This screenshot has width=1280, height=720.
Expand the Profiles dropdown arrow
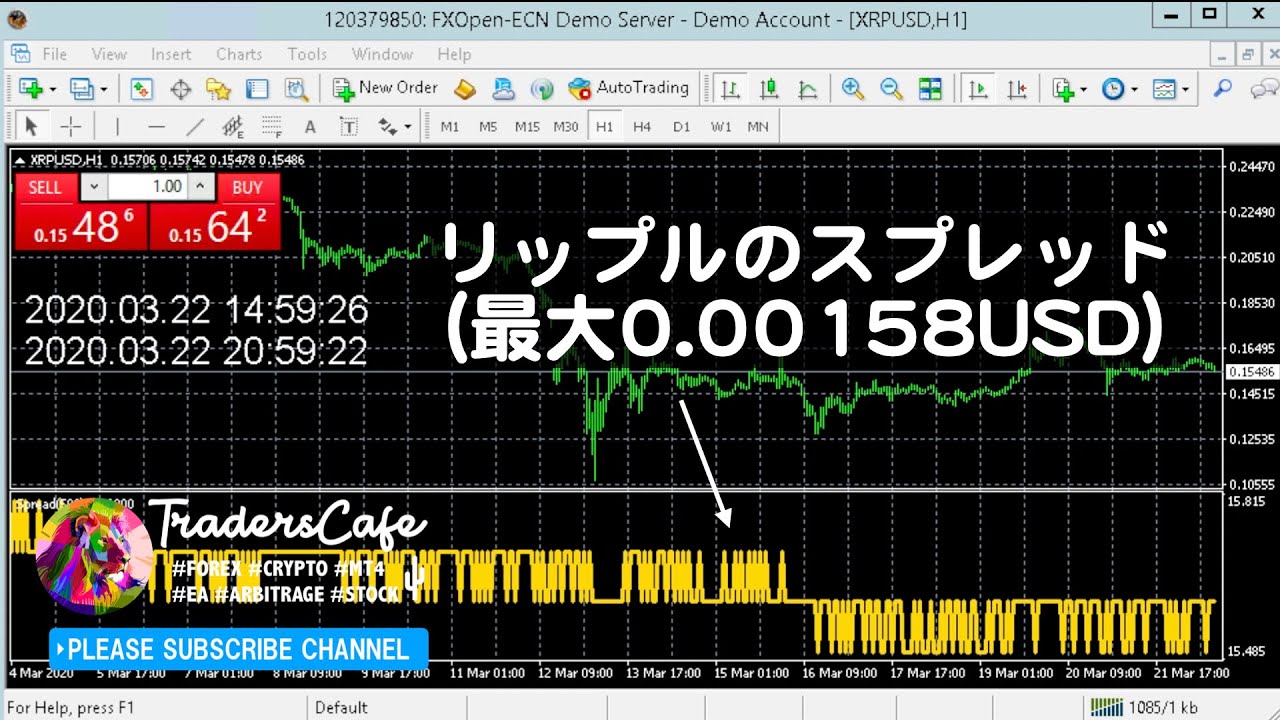click(x=103, y=89)
